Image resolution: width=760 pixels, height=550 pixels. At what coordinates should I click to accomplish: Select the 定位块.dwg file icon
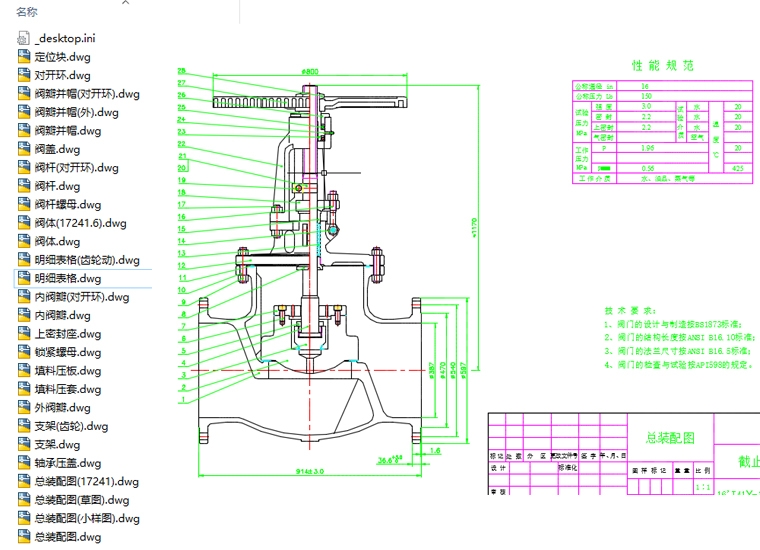[x=24, y=57]
